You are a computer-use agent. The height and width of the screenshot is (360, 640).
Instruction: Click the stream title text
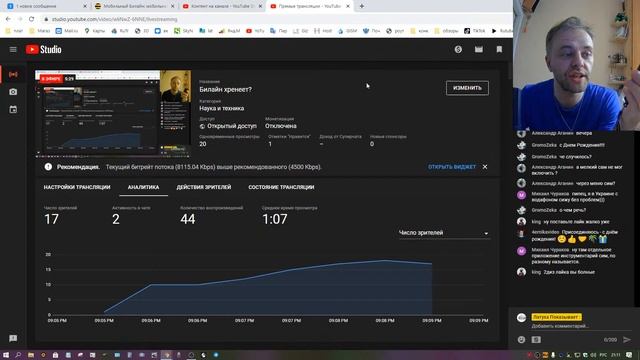[x=225, y=89]
